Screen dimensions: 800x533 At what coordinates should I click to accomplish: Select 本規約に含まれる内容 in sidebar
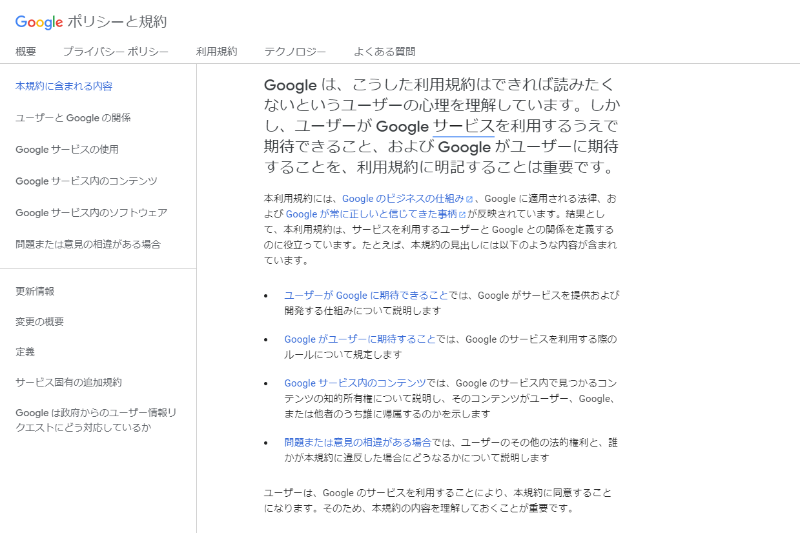[64, 86]
